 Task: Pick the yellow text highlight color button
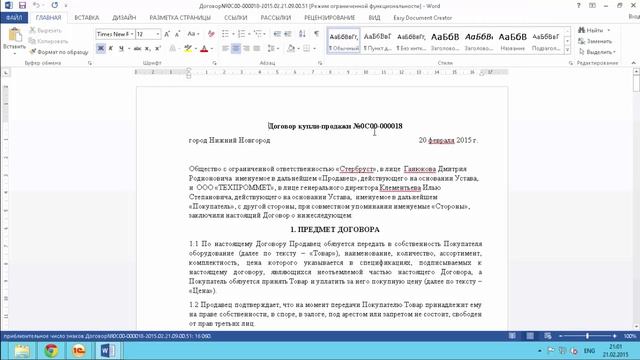[188, 49]
